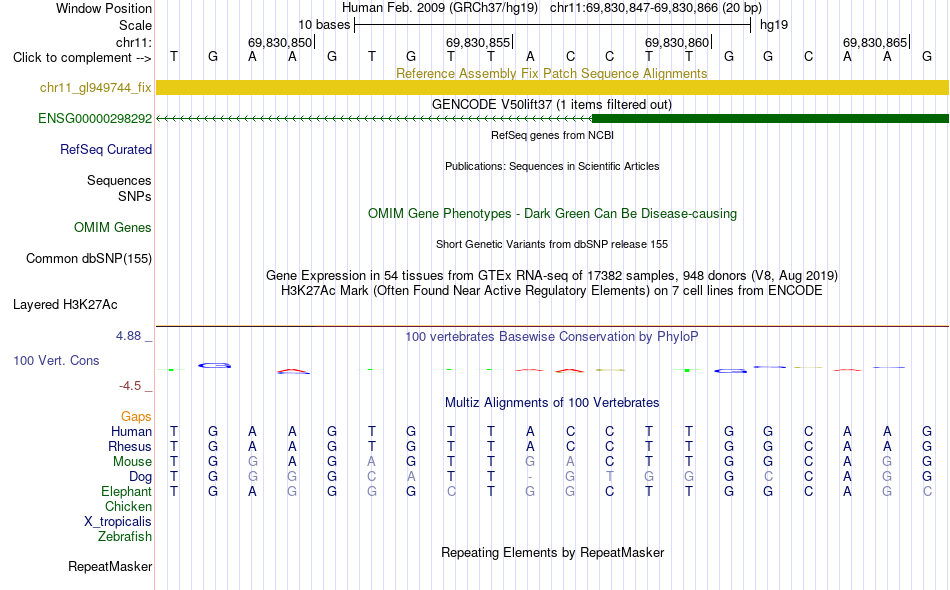Click the Zebrafish species label

125,537
